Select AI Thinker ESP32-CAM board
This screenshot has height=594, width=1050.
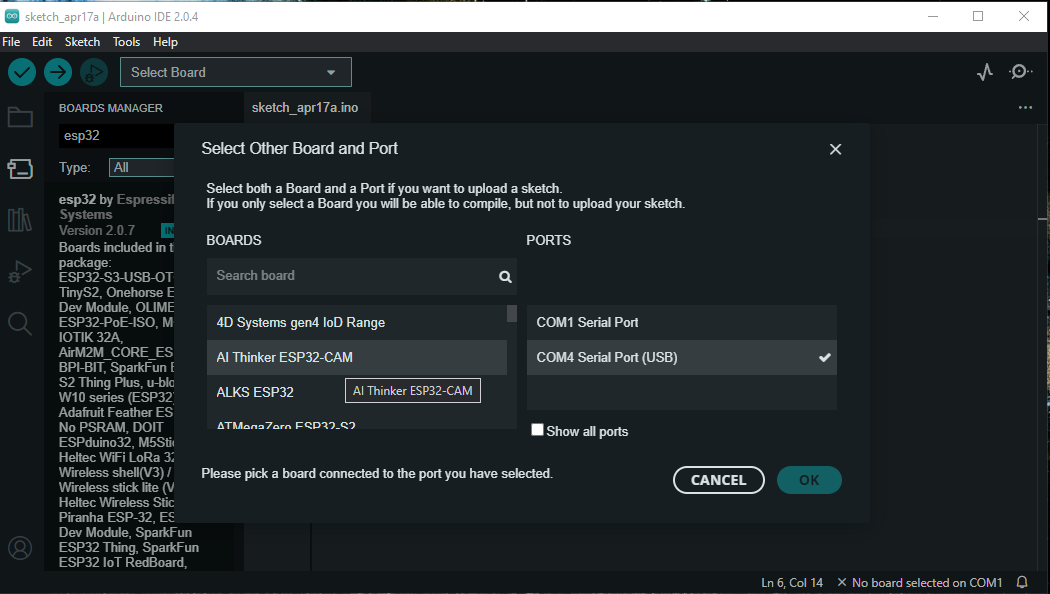click(x=357, y=358)
